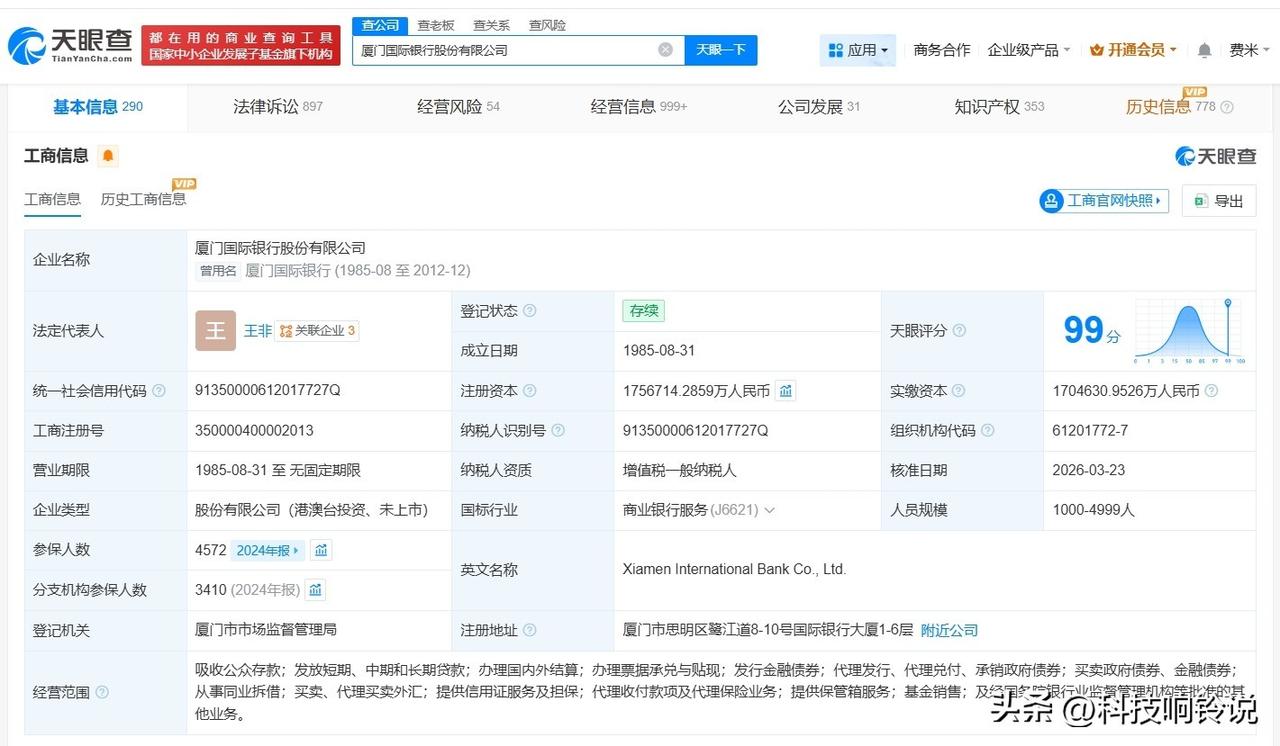1280x746 pixels.
Task: Open the 参保人数 trend chart icon
Action: pyautogui.click(x=320, y=550)
